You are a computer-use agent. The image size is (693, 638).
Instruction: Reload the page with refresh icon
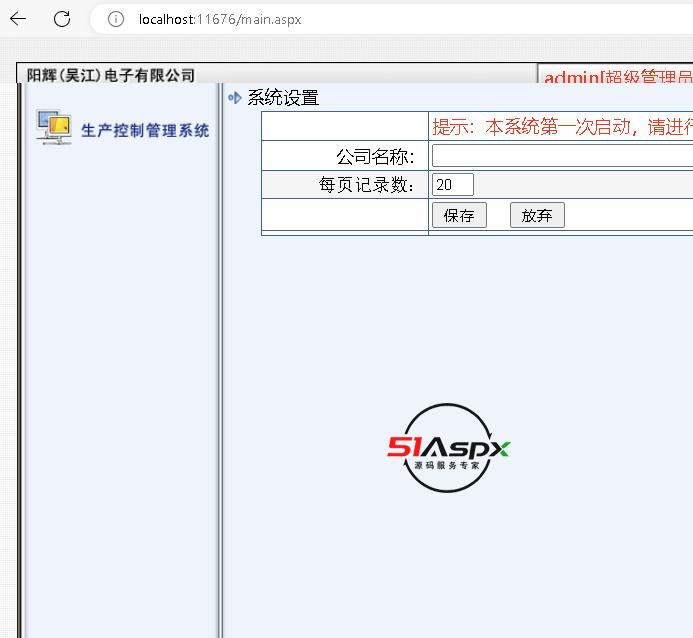pyautogui.click(x=62, y=19)
